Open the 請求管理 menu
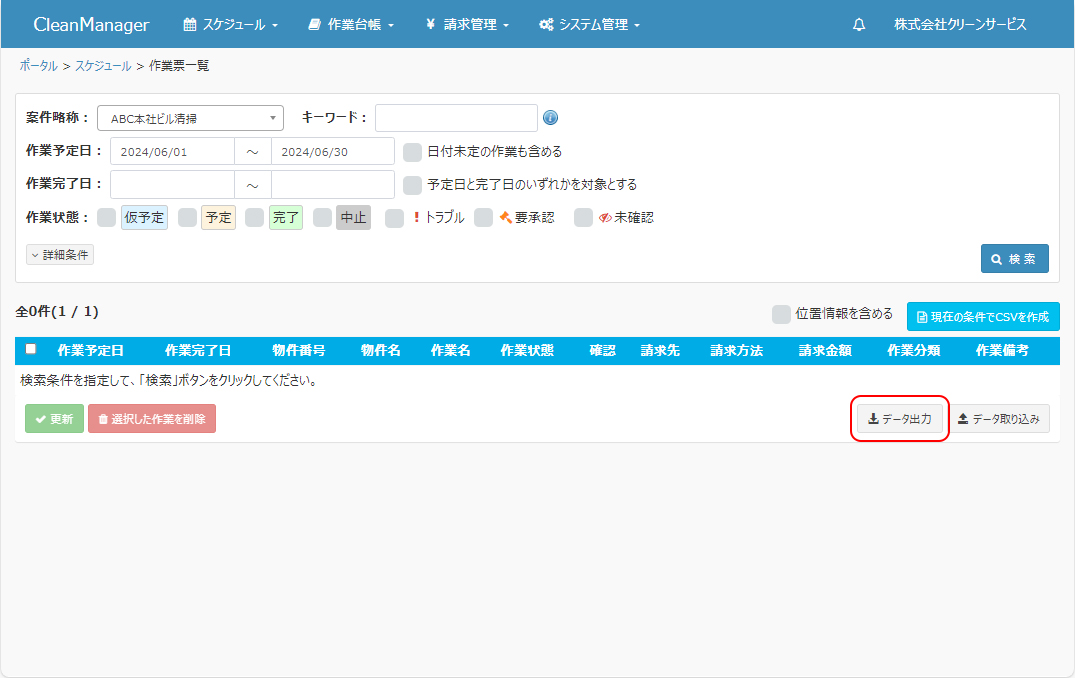 (467, 25)
